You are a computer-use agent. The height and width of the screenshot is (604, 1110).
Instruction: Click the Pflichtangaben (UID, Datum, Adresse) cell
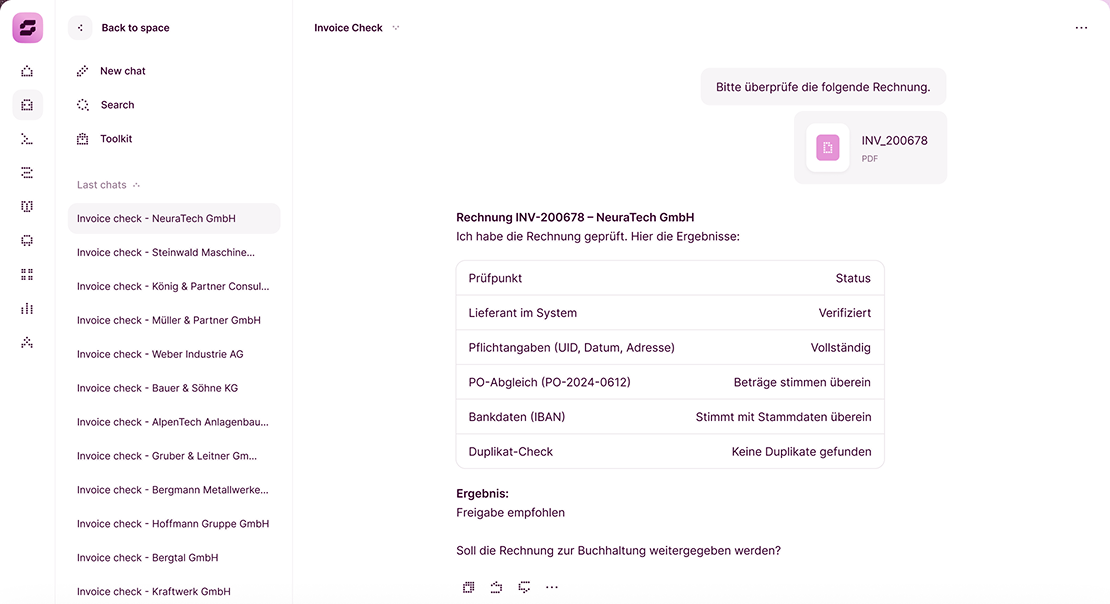(571, 348)
